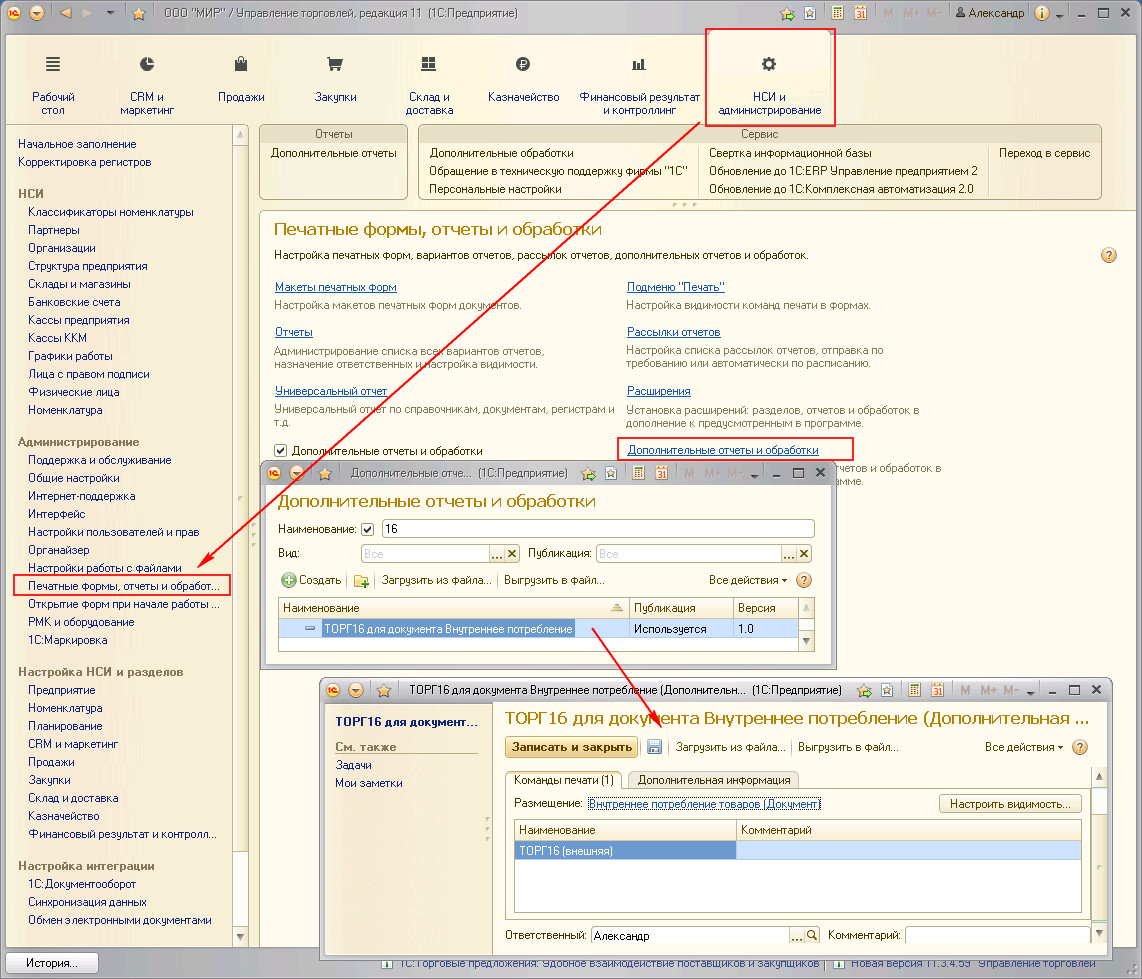Click Загрузить из файла in list window

coord(436,580)
